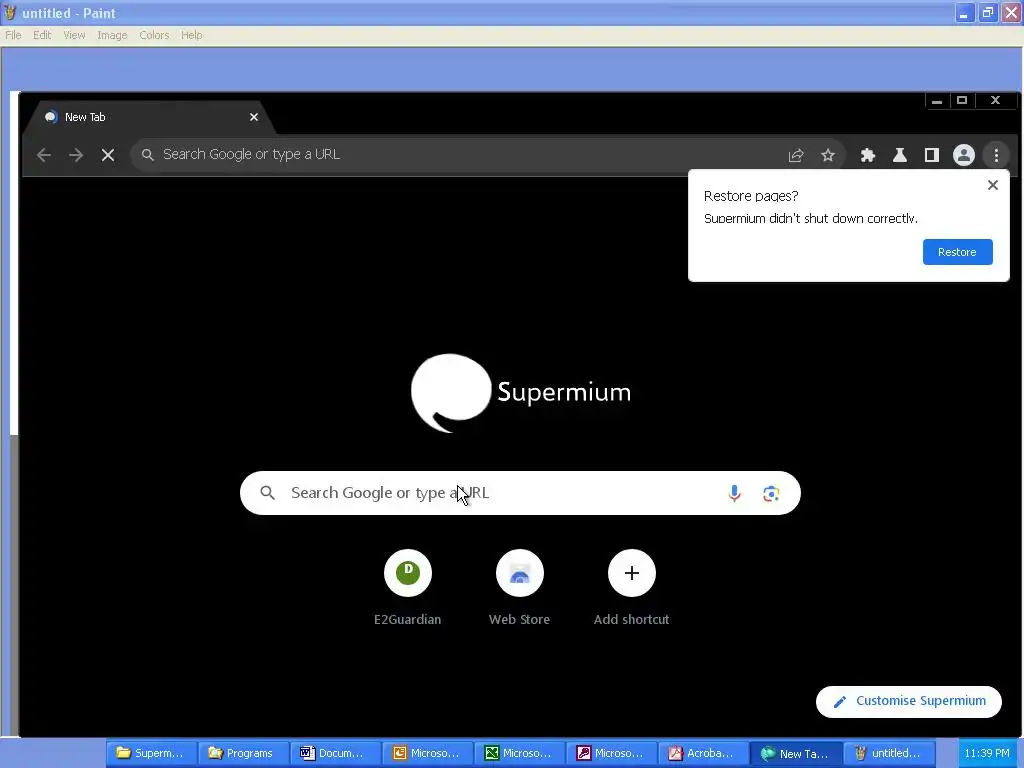The width and height of the screenshot is (1024, 768).
Task: Toggle the side panel icon
Action: 932,155
